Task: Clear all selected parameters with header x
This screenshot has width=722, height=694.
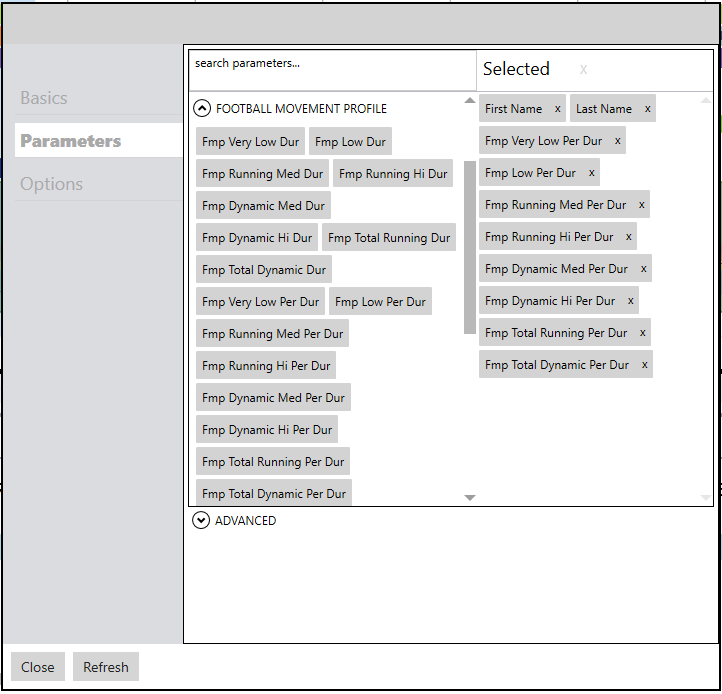Action: click(584, 70)
